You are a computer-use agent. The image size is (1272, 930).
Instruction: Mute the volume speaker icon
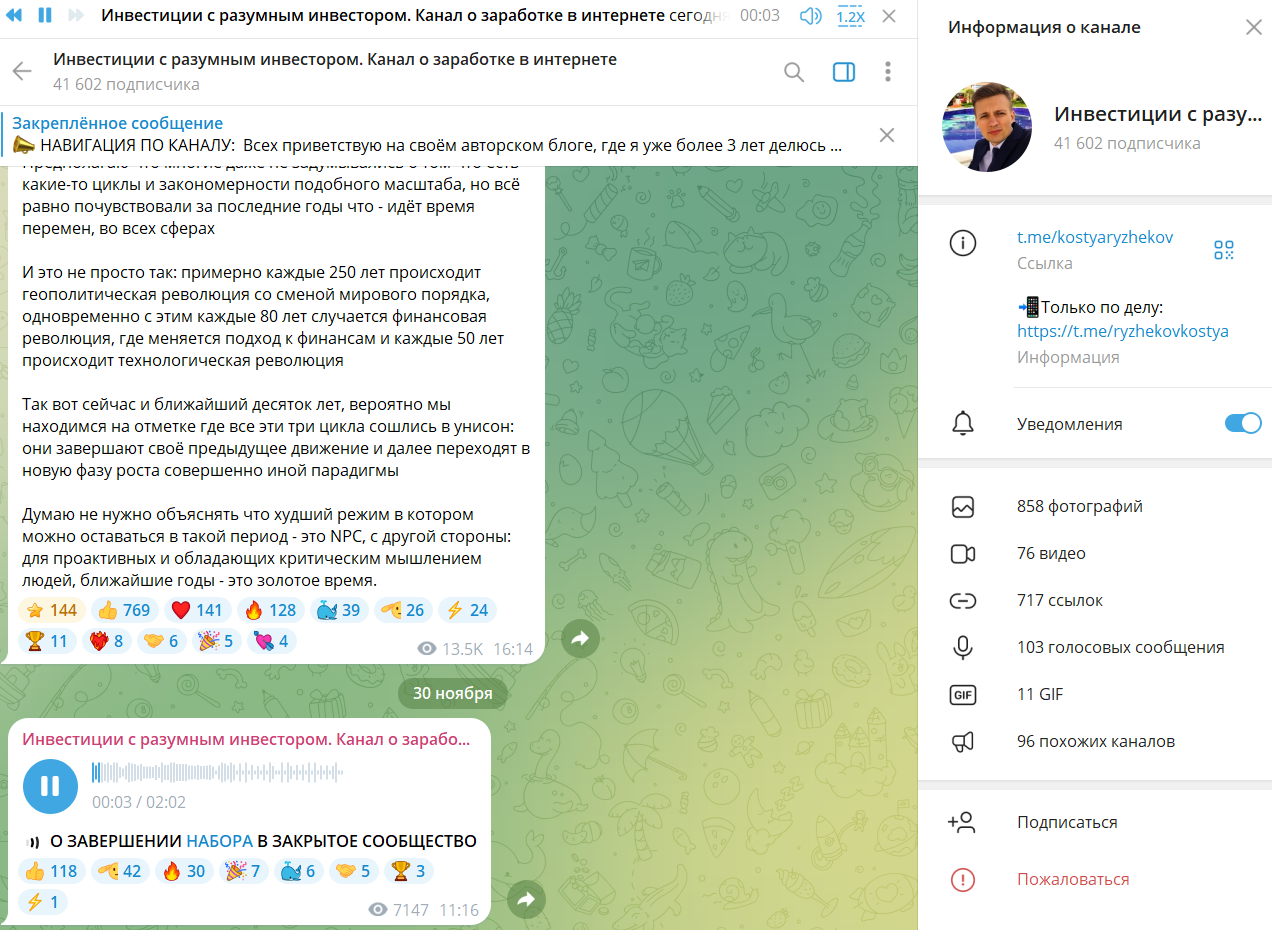click(x=811, y=16)
